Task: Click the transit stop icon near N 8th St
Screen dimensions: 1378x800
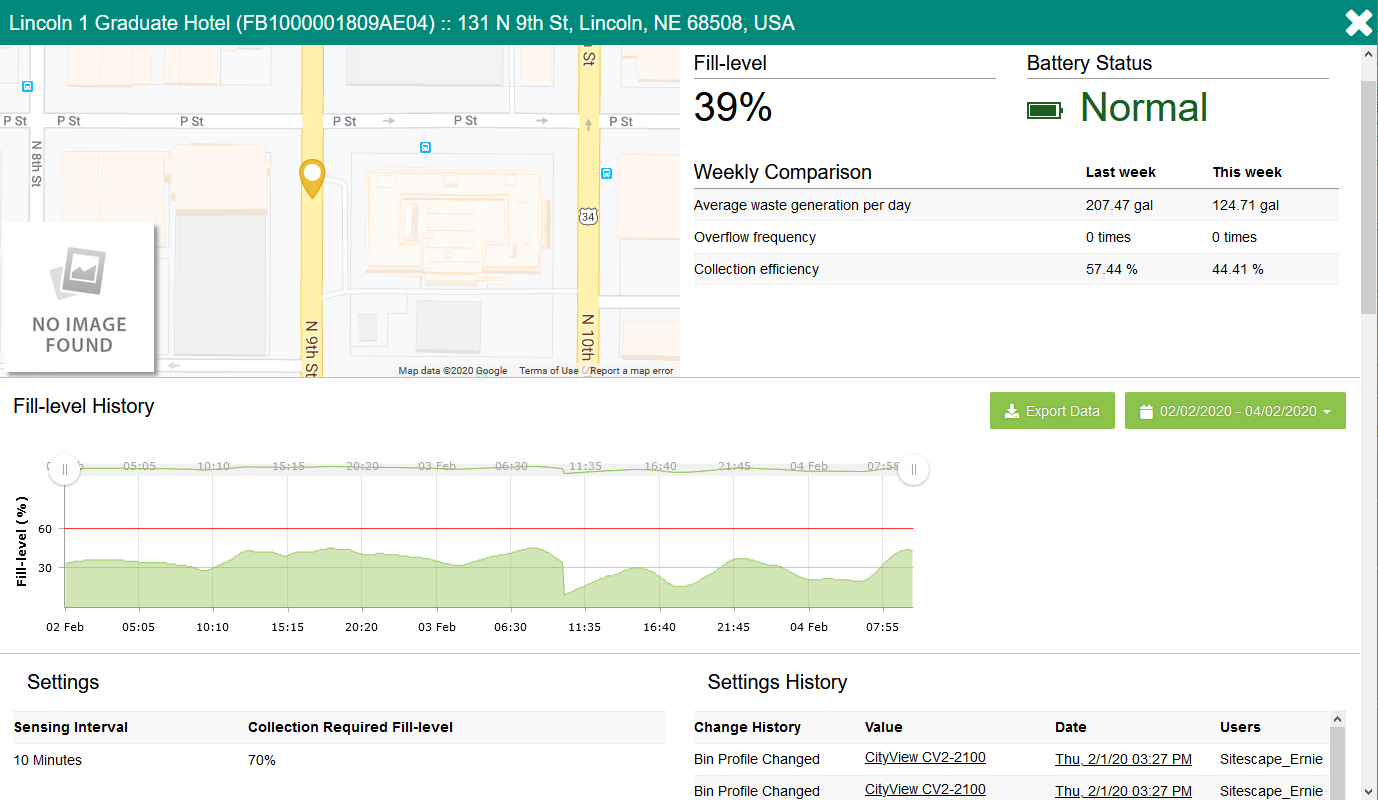Action: (28, 86)
